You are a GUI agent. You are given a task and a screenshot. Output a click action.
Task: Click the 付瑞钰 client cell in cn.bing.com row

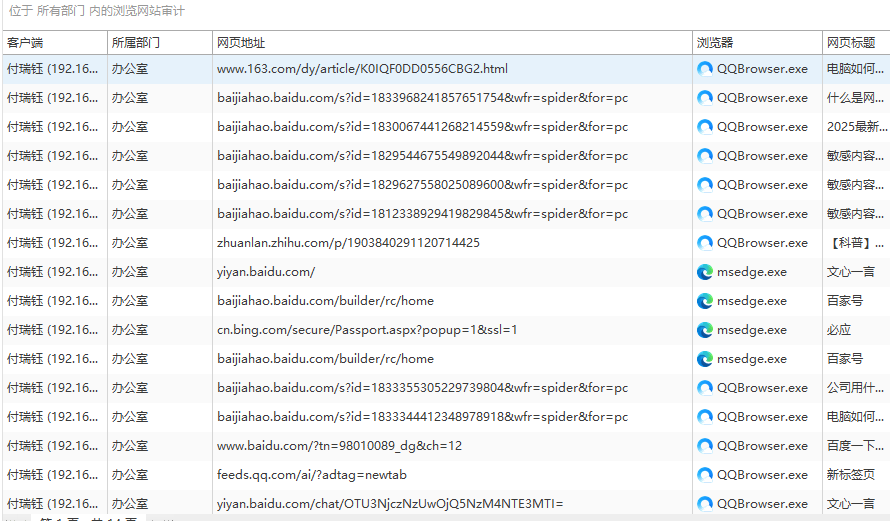tap(52, 330)
